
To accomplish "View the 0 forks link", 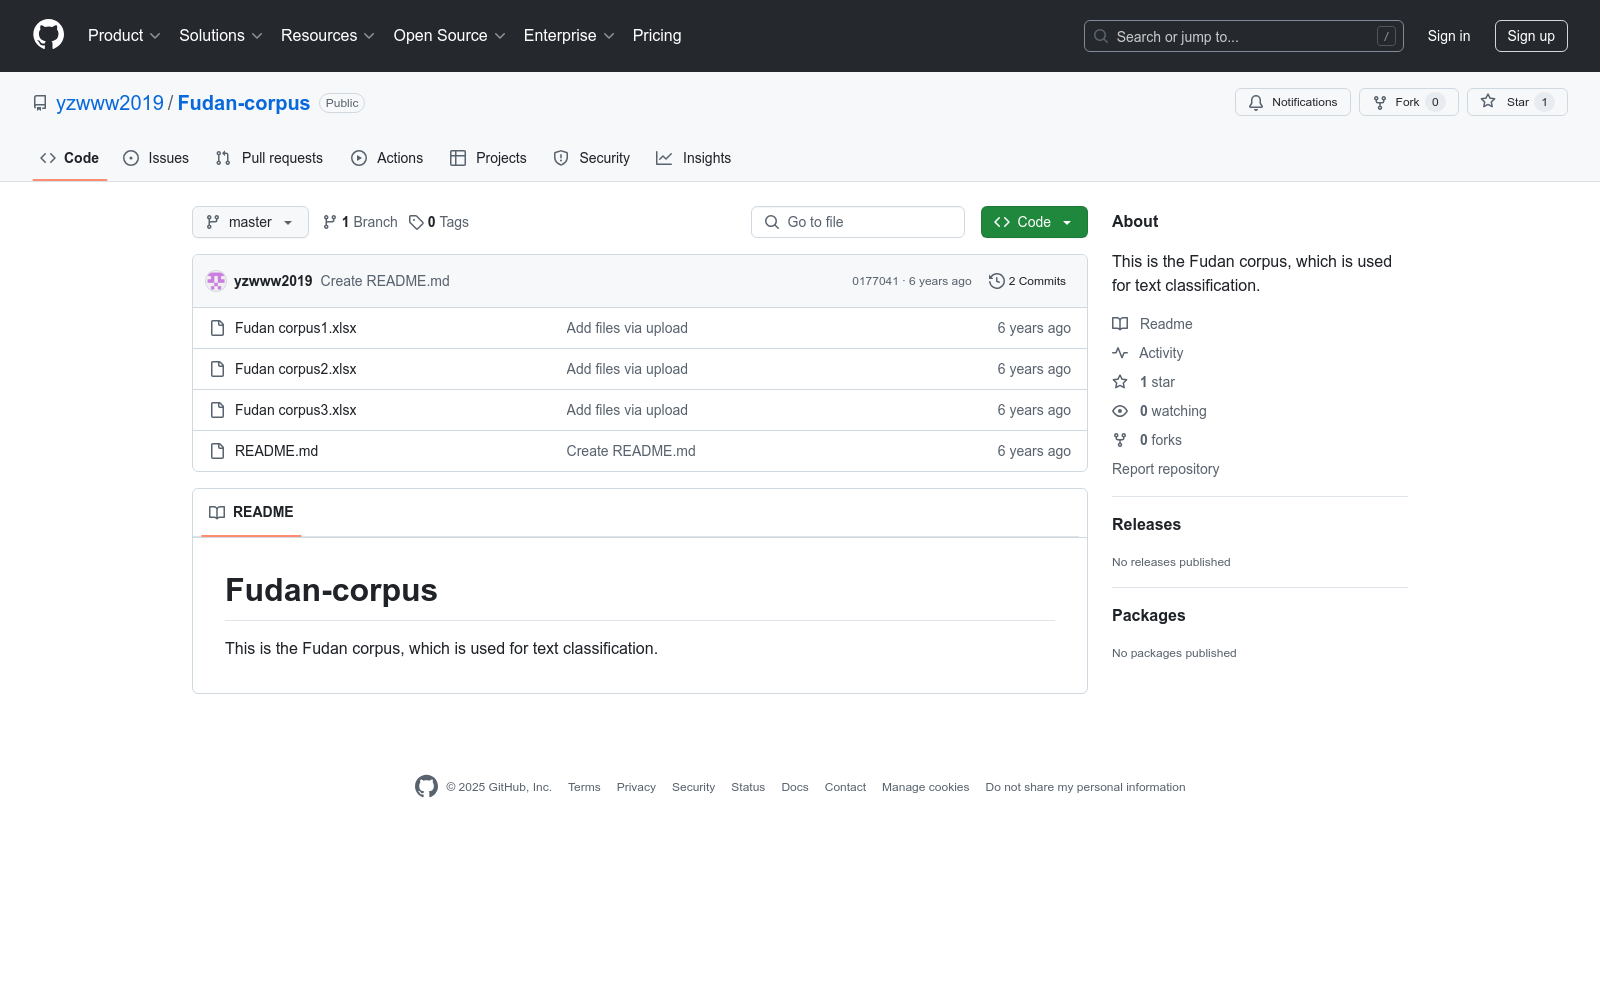I will click(1147, 440).
